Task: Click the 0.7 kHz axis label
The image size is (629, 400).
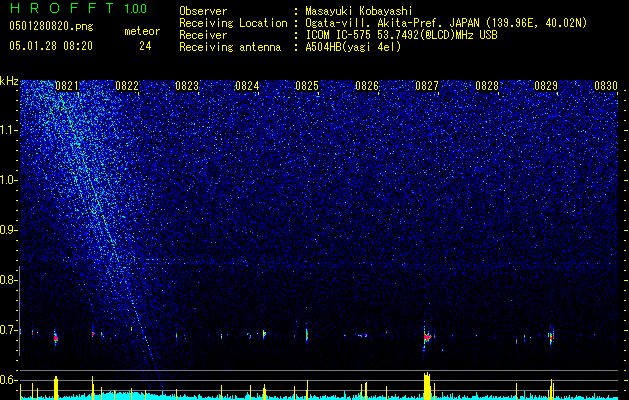Action: (x=9, y=330)
